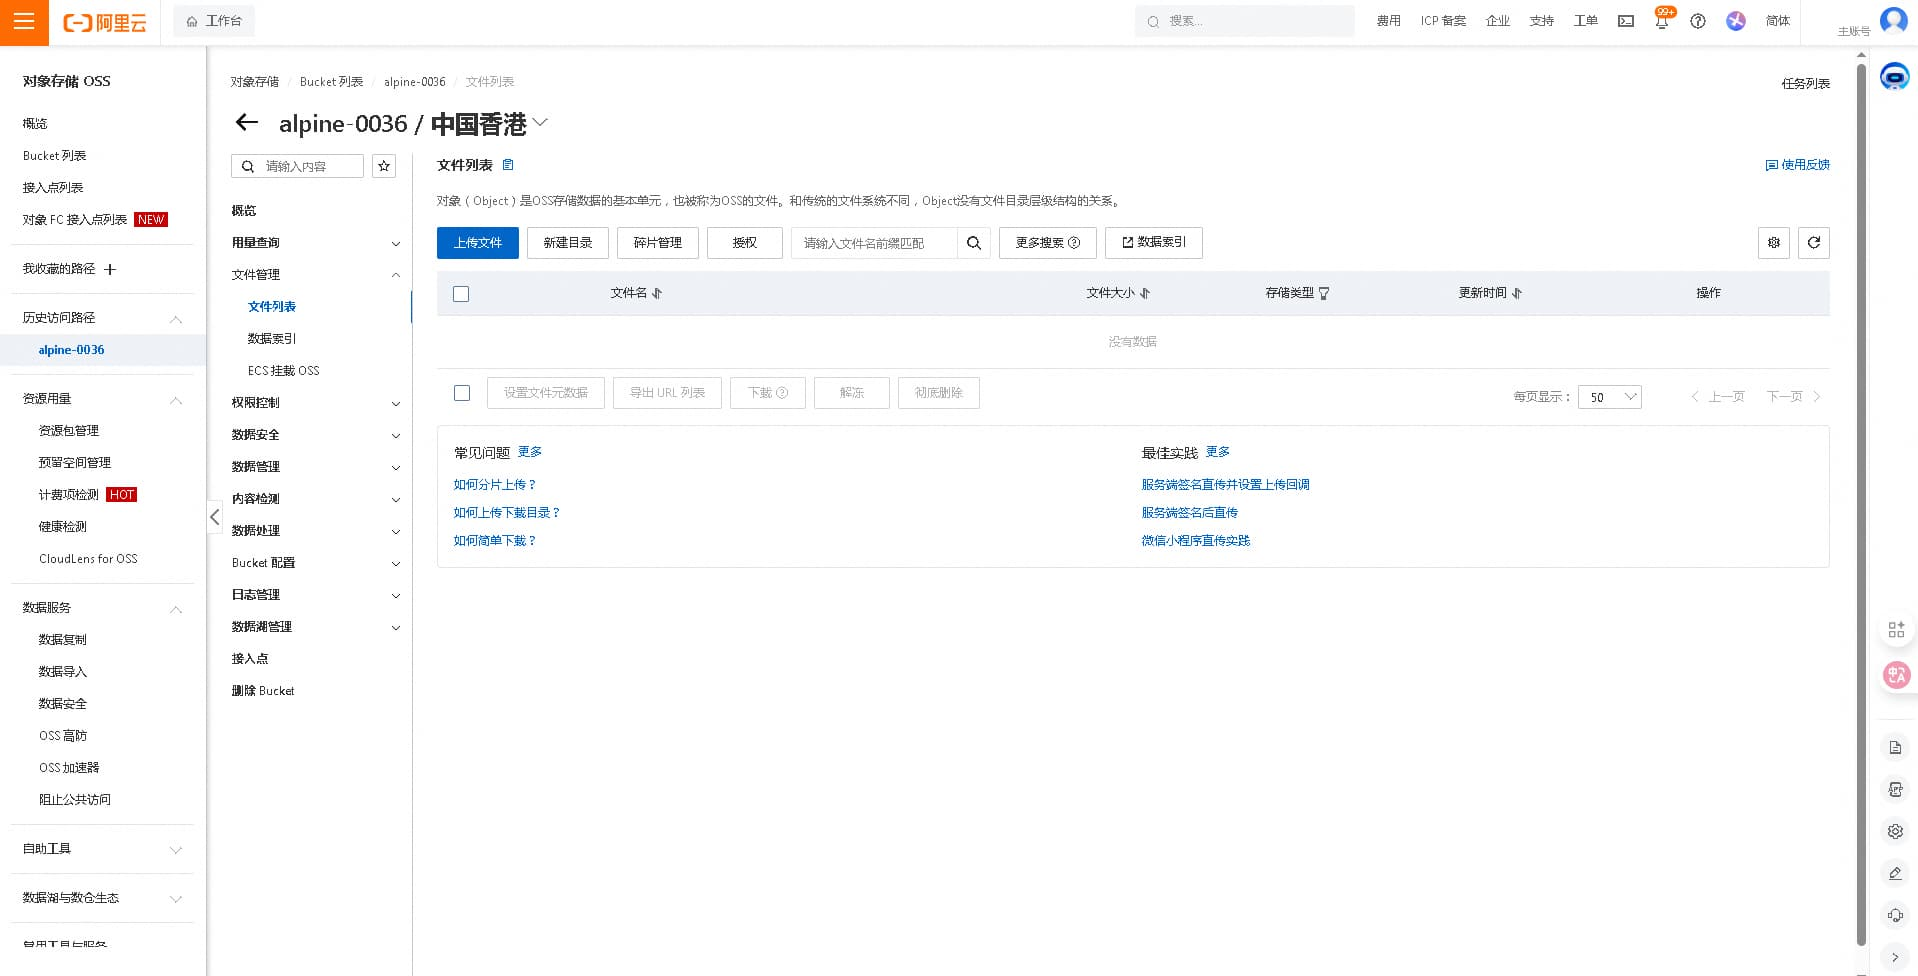Image resolution: width=1918 pixels, height=976 pixels.
Task: Click the notification bell icon
Action: tap(1661, 21)
